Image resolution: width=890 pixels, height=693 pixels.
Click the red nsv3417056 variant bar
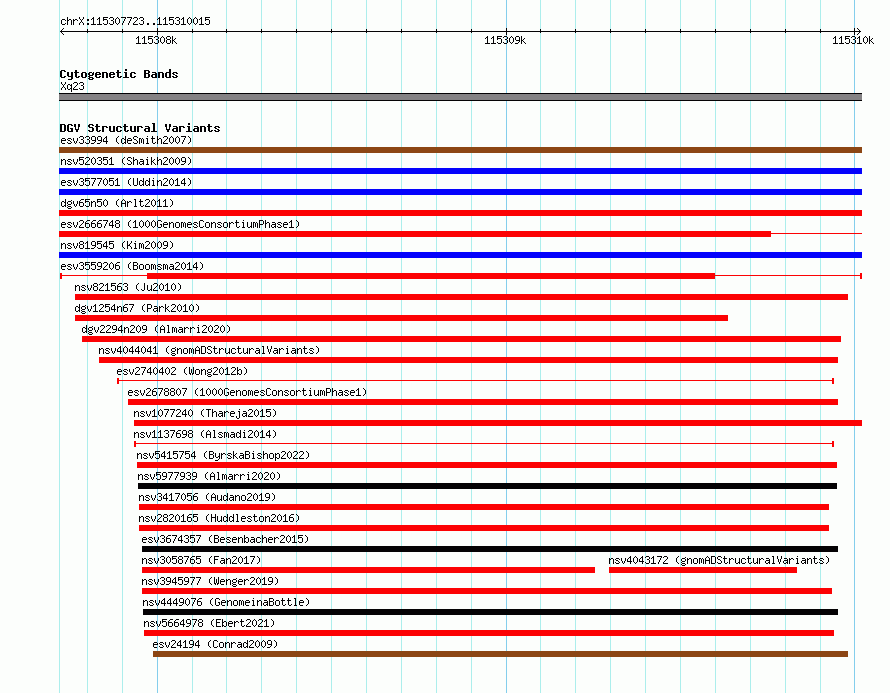pyautogui.click(x=484, y=507)
